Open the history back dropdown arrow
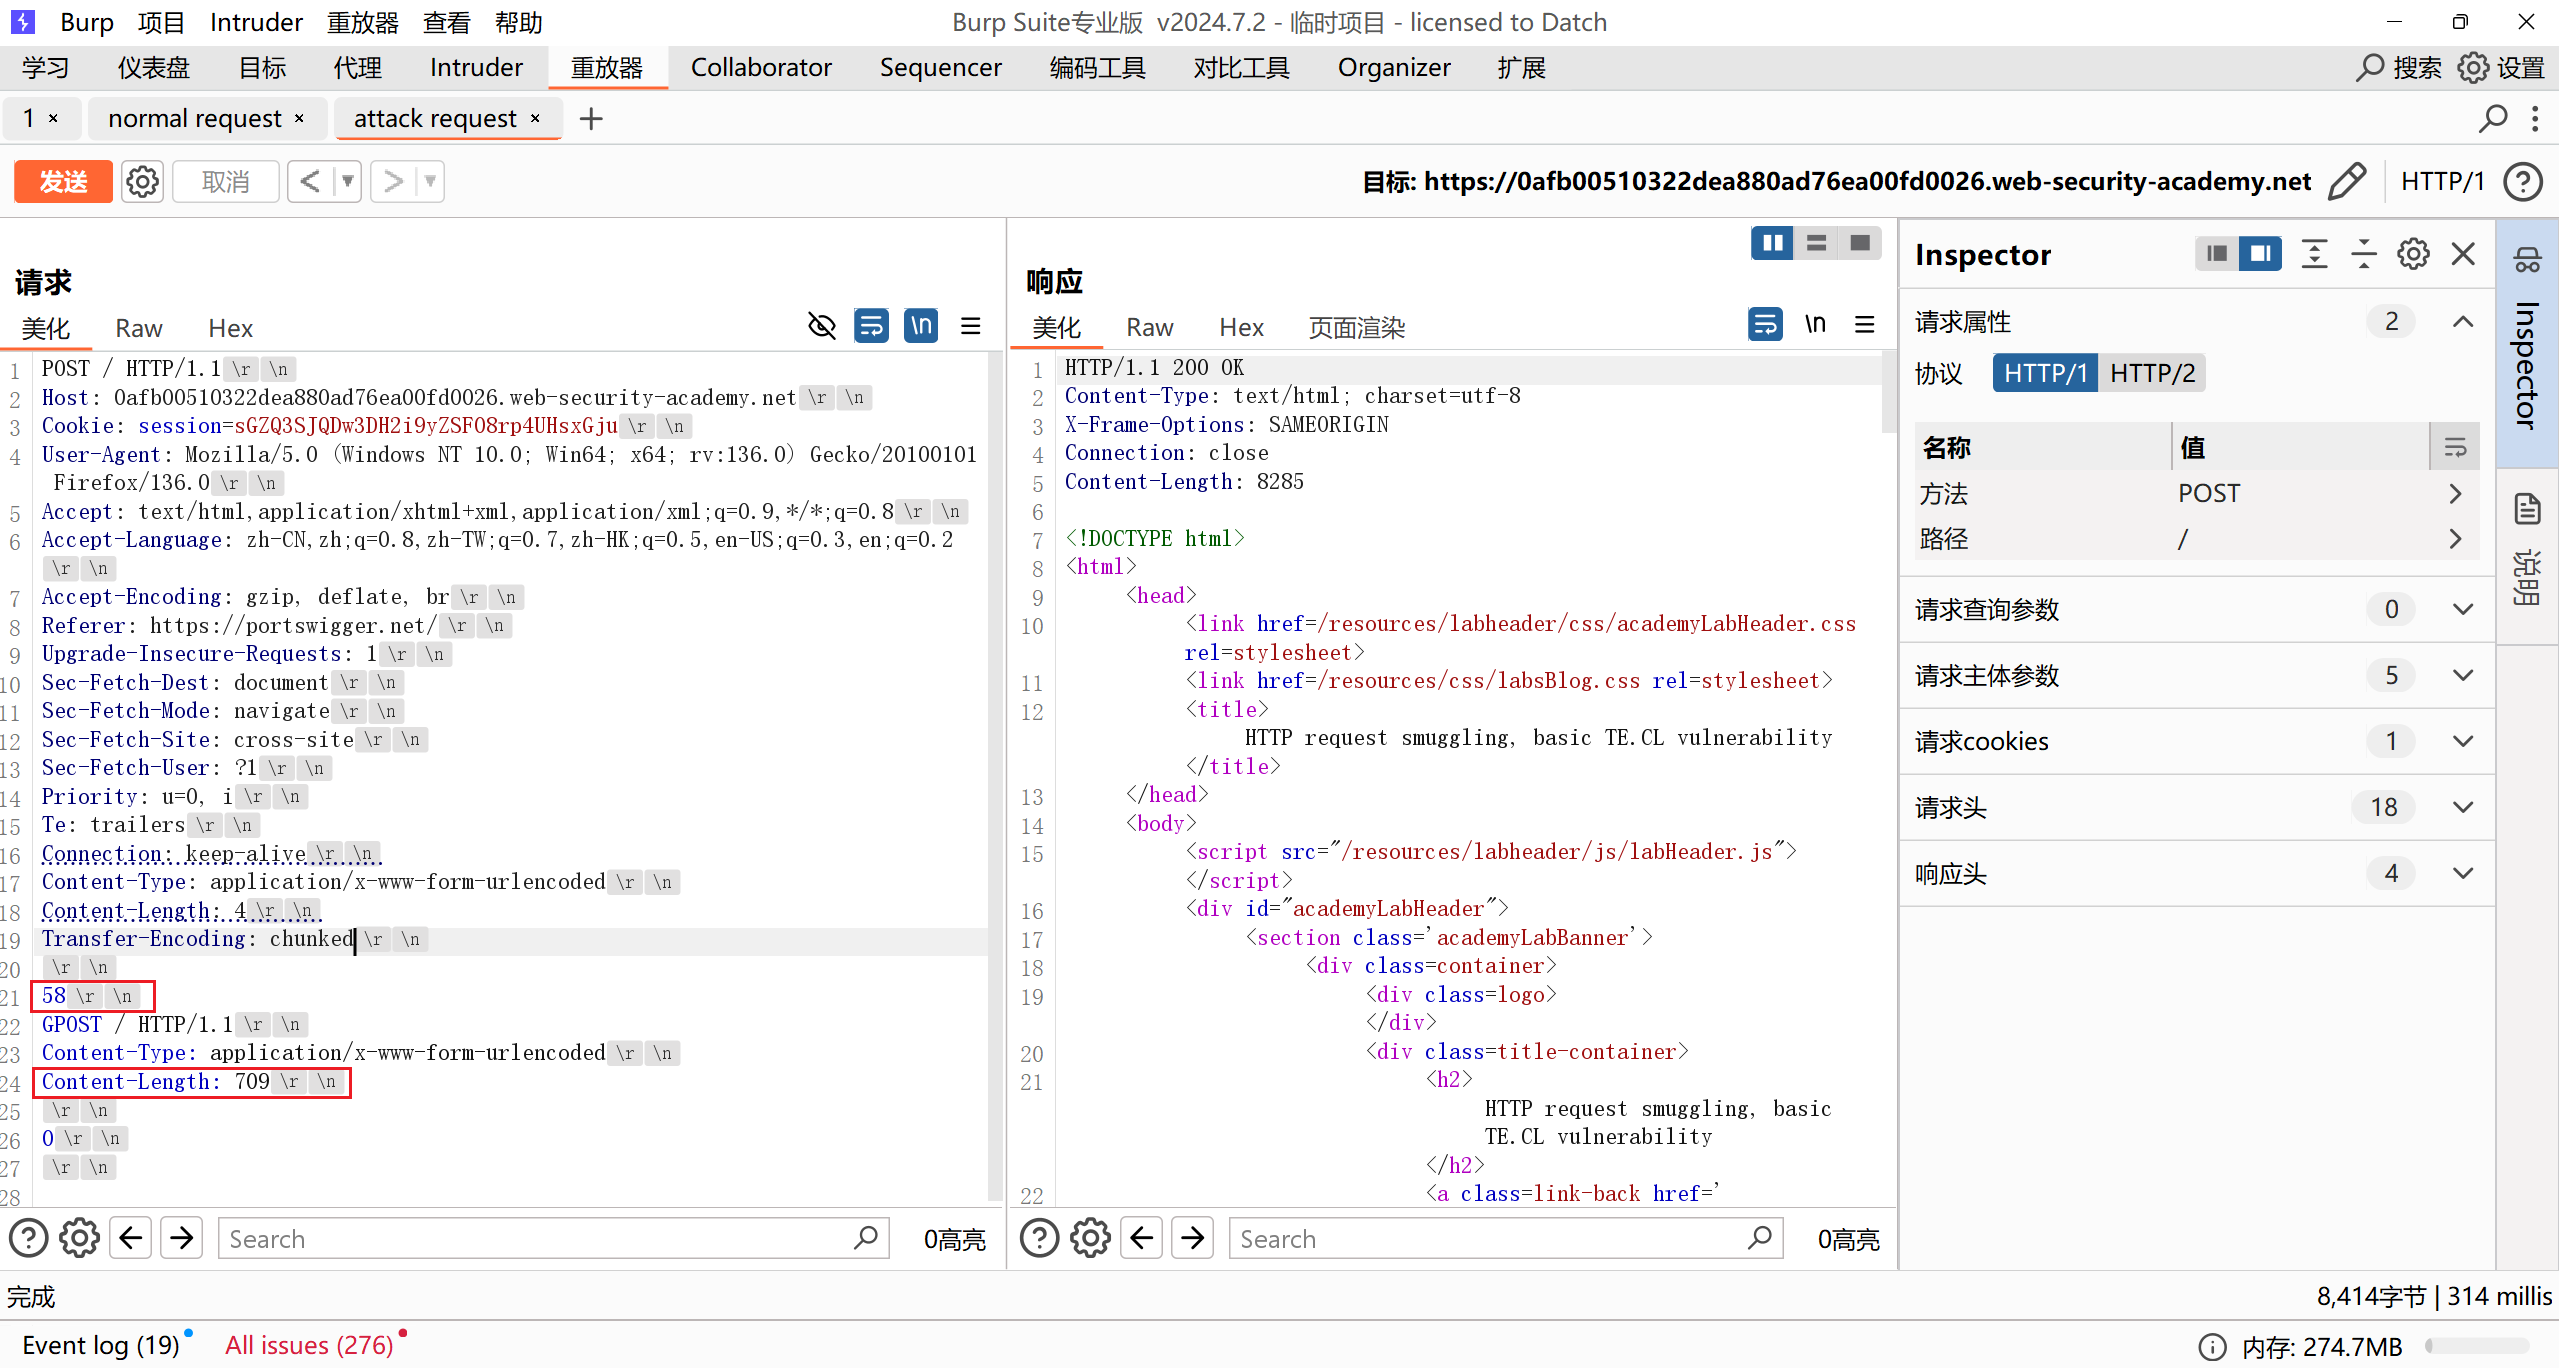 [348, 182]
